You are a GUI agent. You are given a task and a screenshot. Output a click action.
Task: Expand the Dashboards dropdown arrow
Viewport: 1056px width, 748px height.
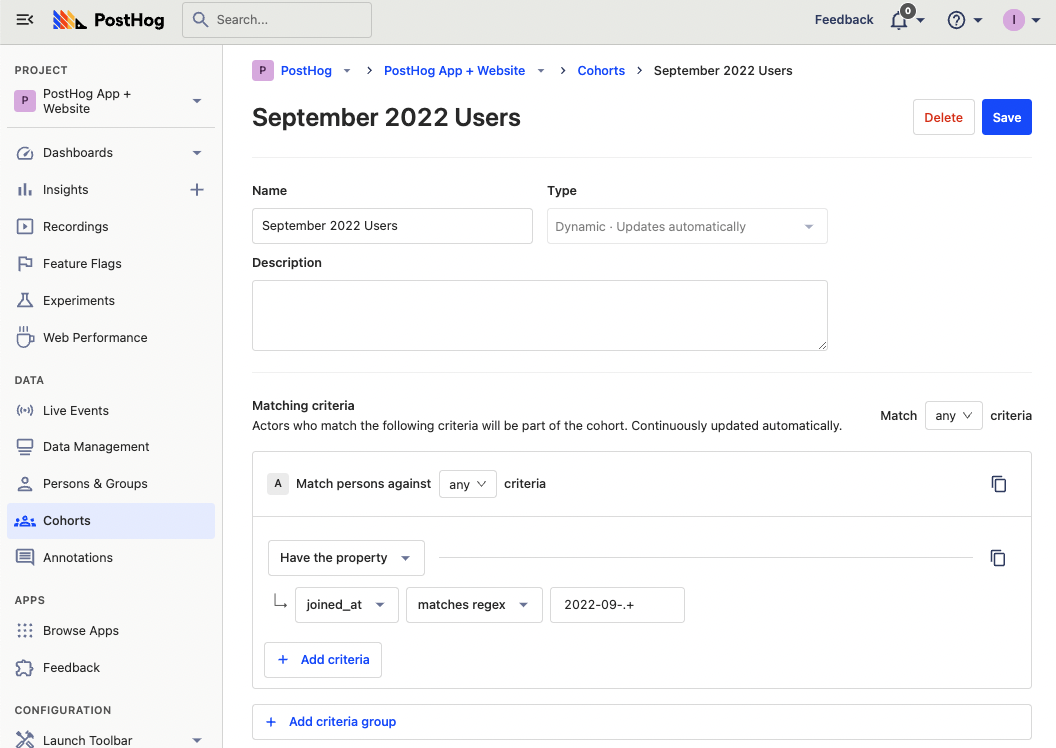[197, 153]
